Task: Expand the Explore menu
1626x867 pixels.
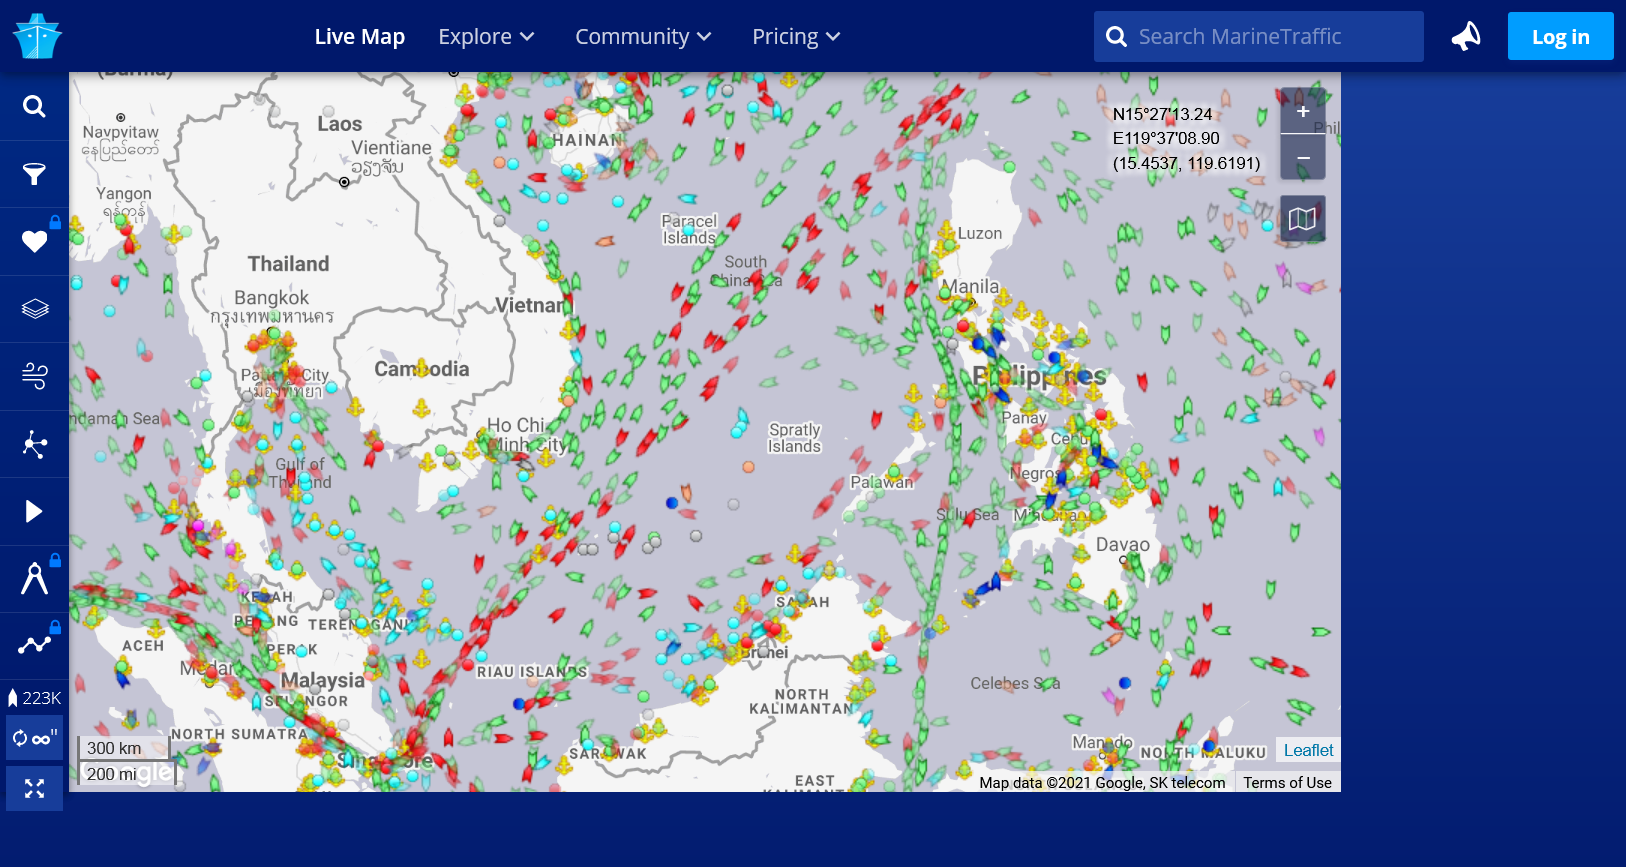Action: tap(486, 37)
